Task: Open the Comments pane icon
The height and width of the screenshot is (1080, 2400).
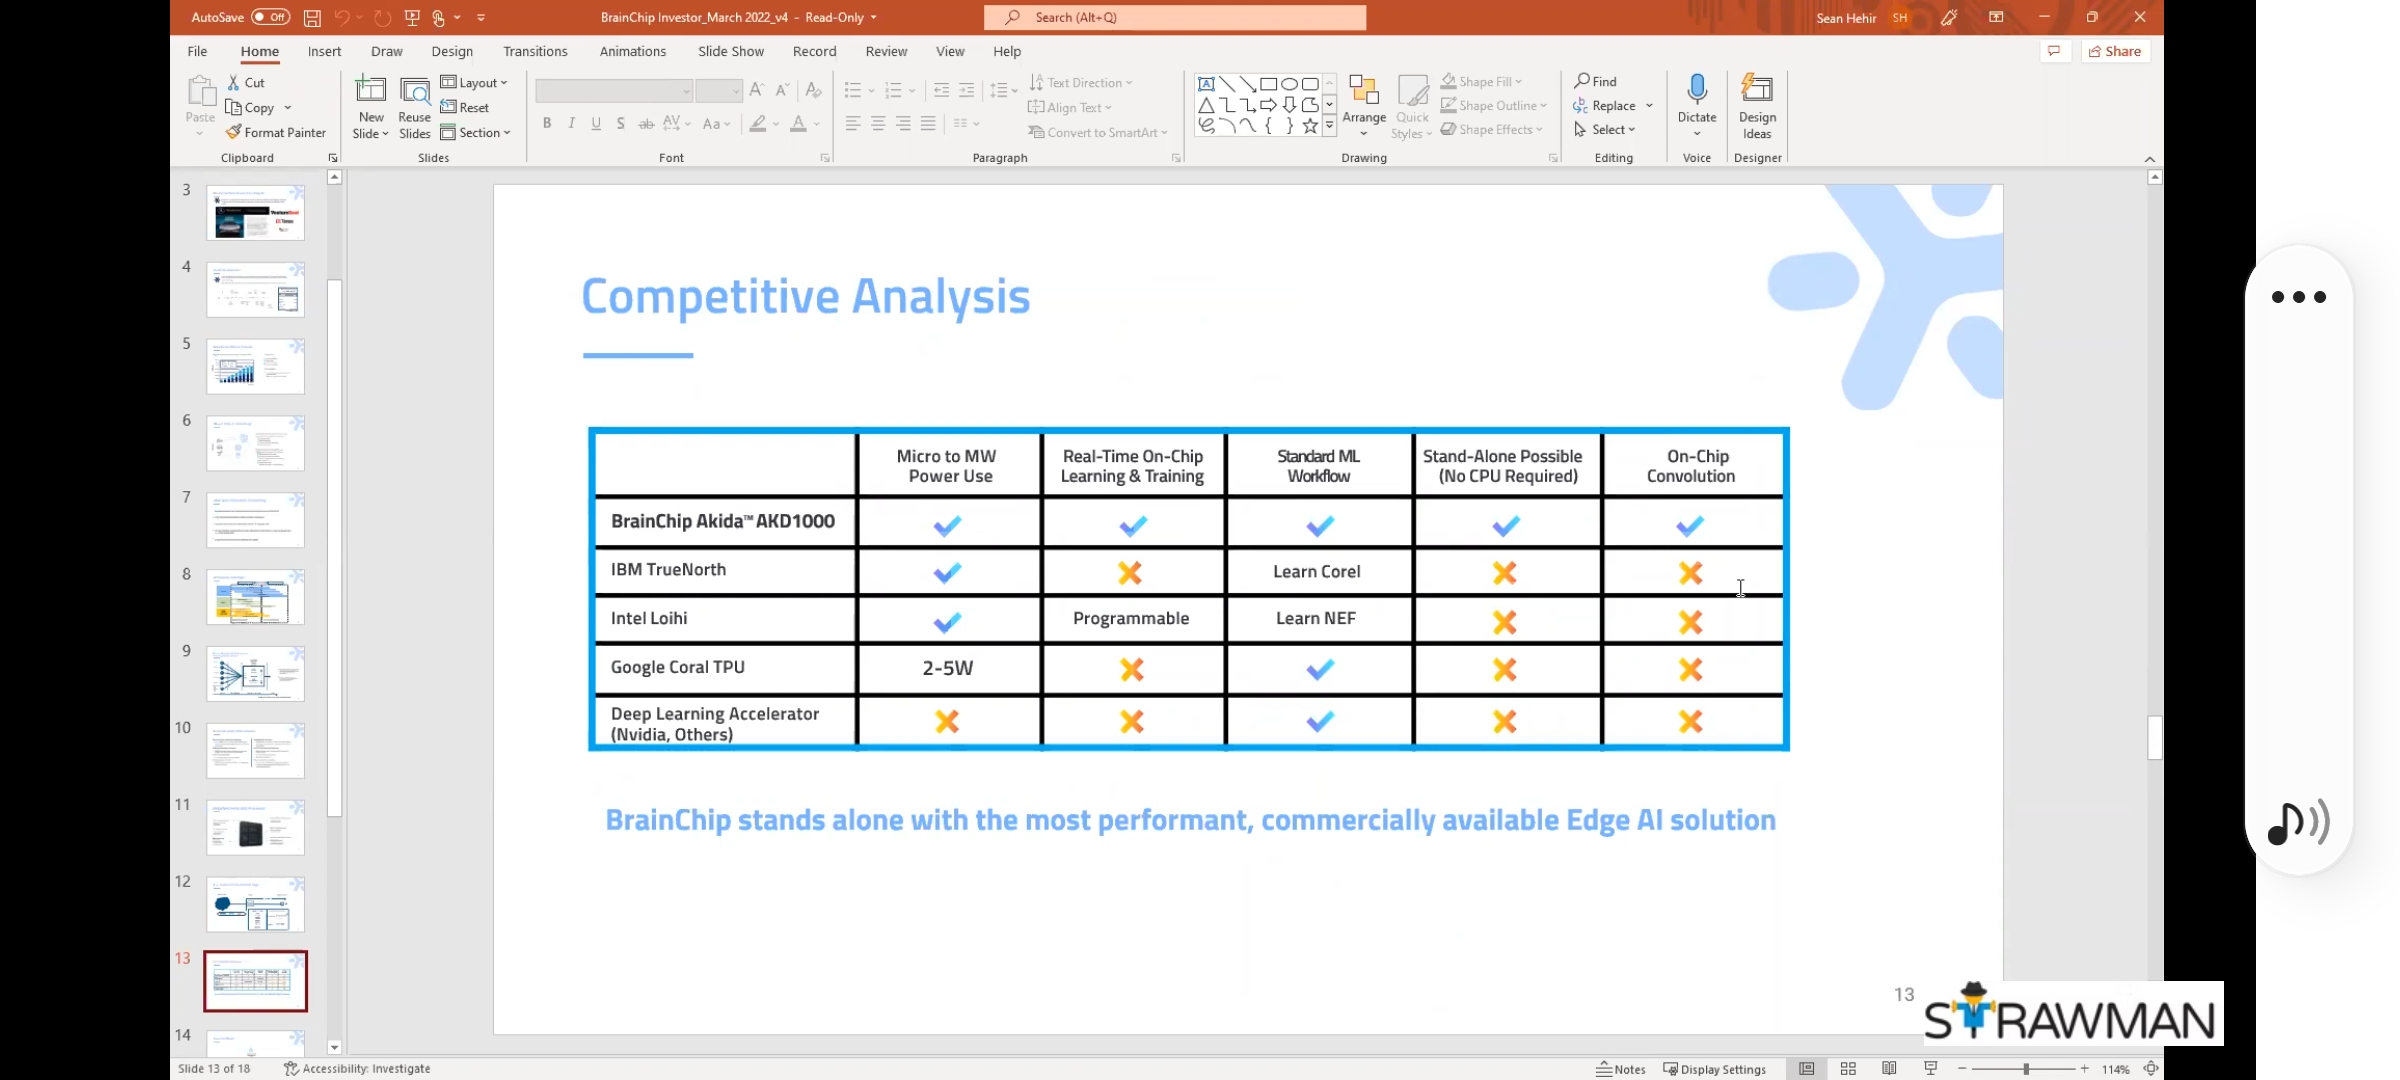Action: point(2054,51)
